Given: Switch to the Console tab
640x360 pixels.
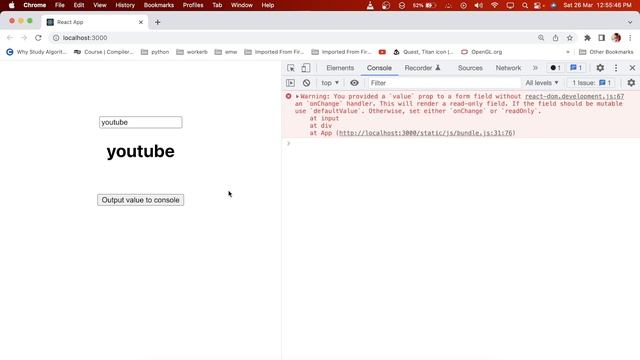Looking at the screenshot, I should coord(379,68).
